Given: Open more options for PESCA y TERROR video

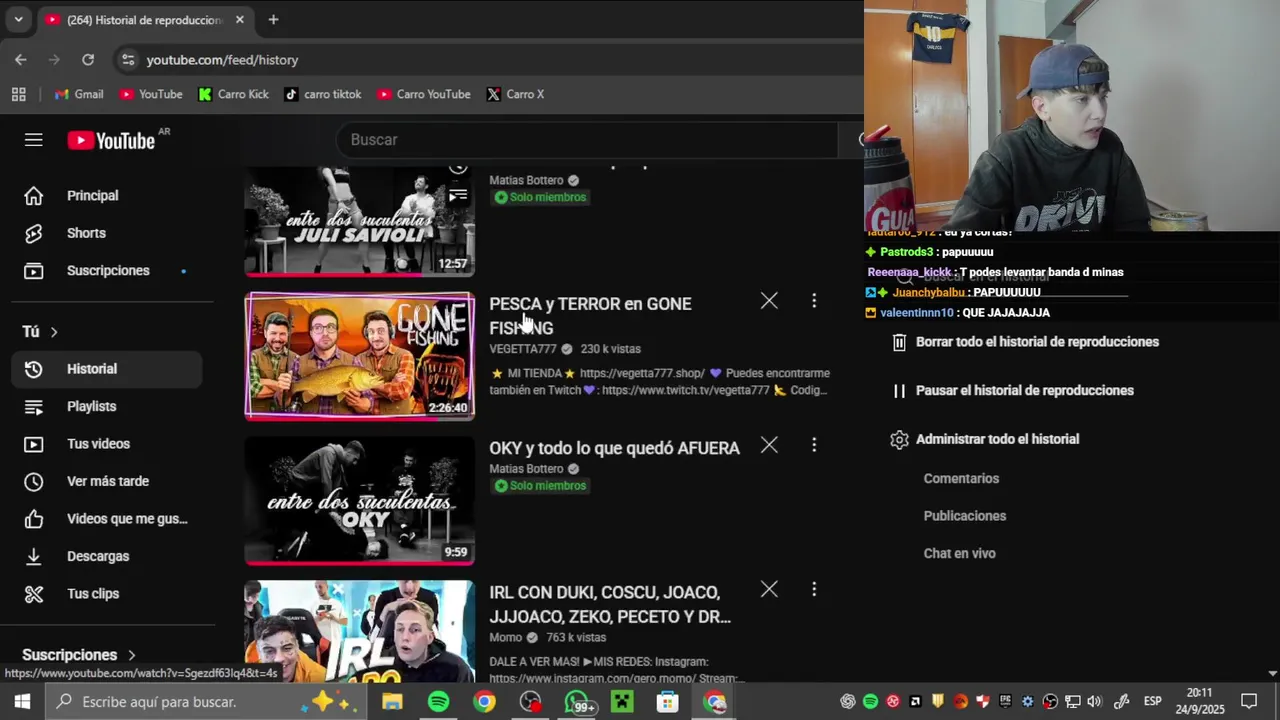Looking at the screenshot, I should [814, 300].
